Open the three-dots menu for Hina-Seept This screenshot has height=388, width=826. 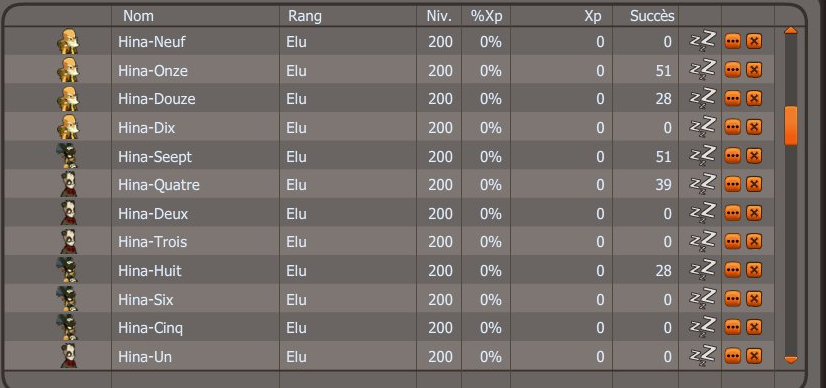click(733, 156)
